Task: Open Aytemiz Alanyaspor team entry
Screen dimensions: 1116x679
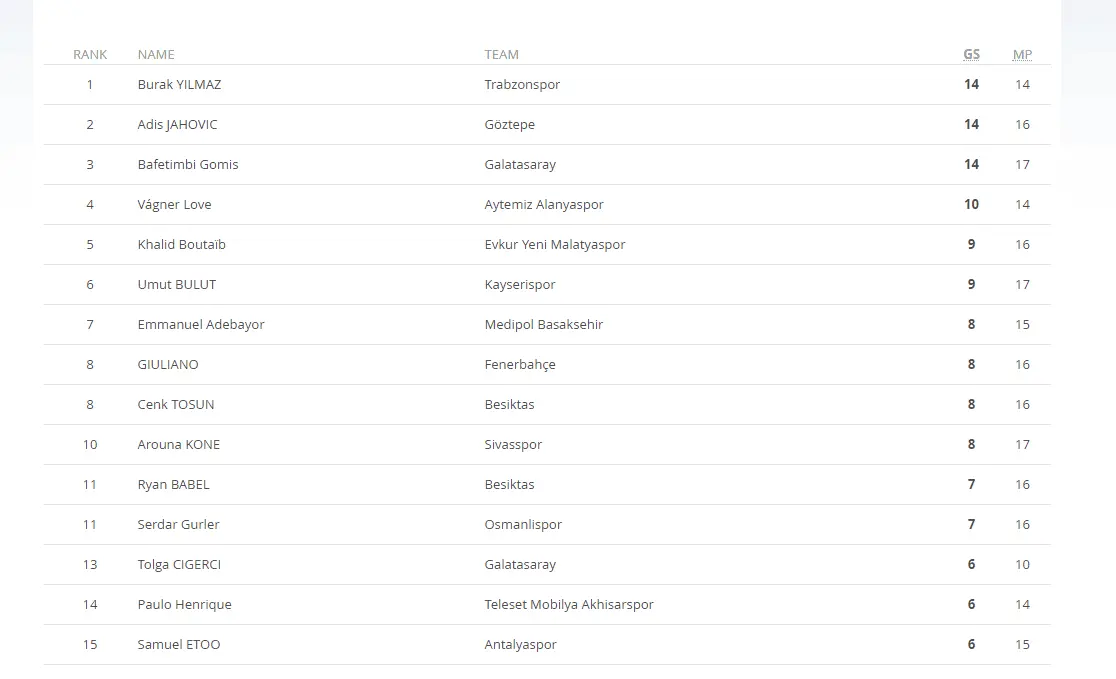Action: coord(544,204)
